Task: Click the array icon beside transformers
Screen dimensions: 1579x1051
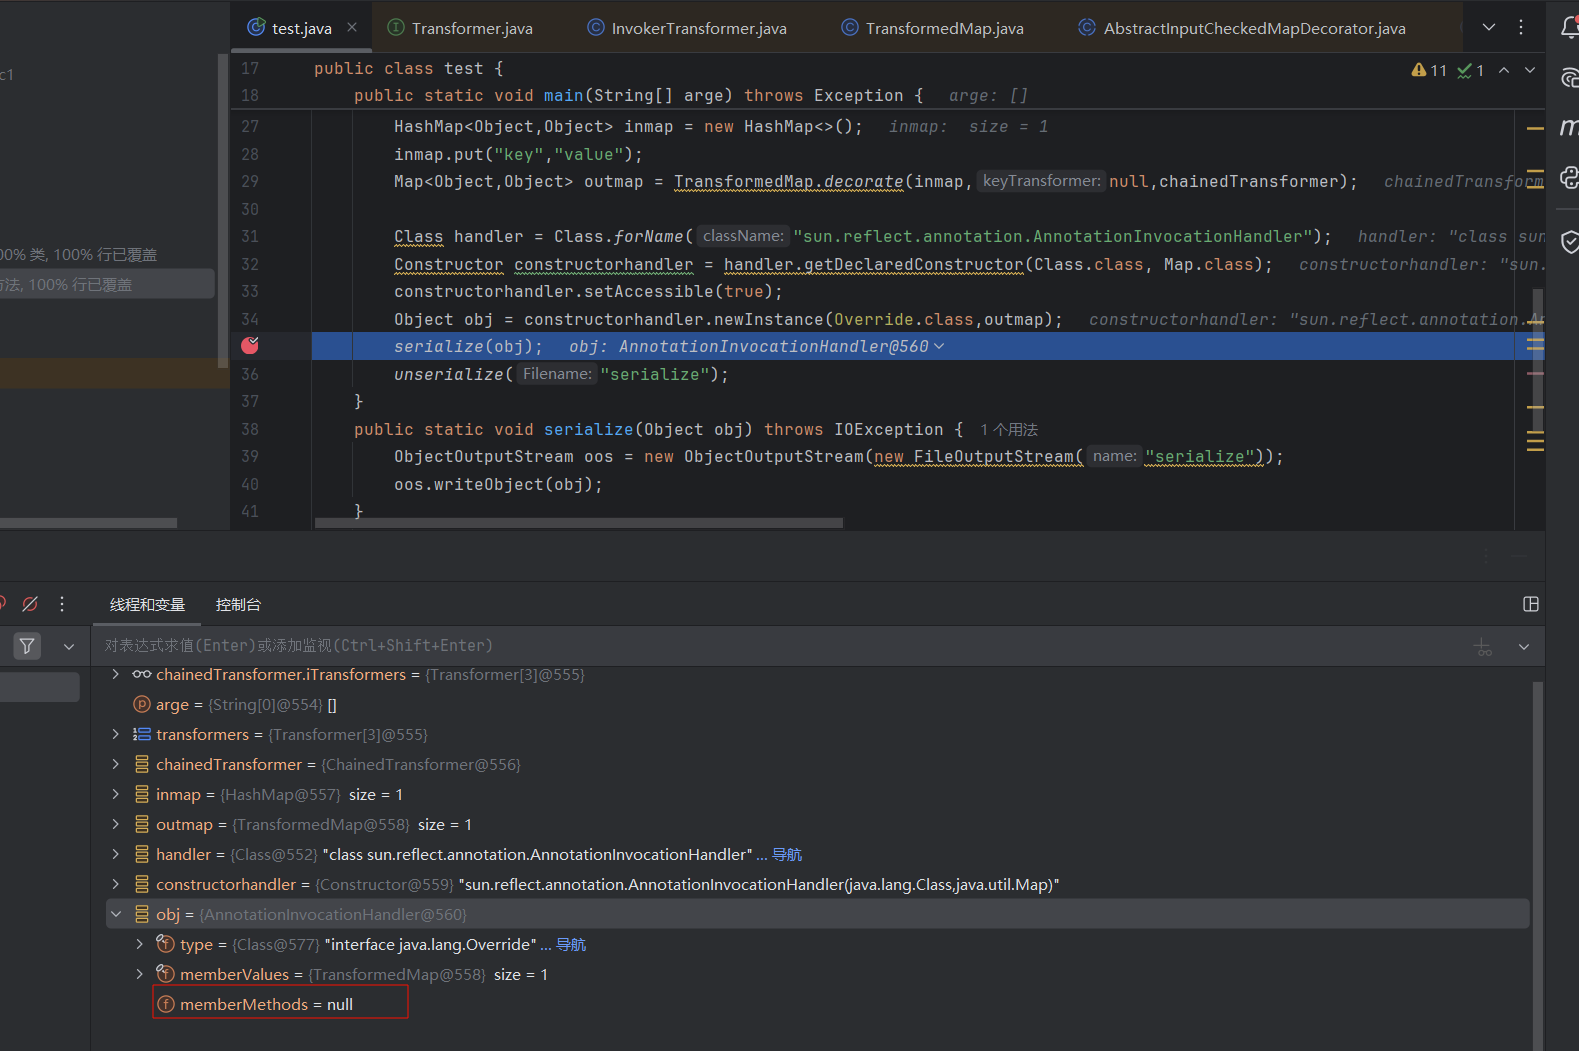Action: pos(142,734)
